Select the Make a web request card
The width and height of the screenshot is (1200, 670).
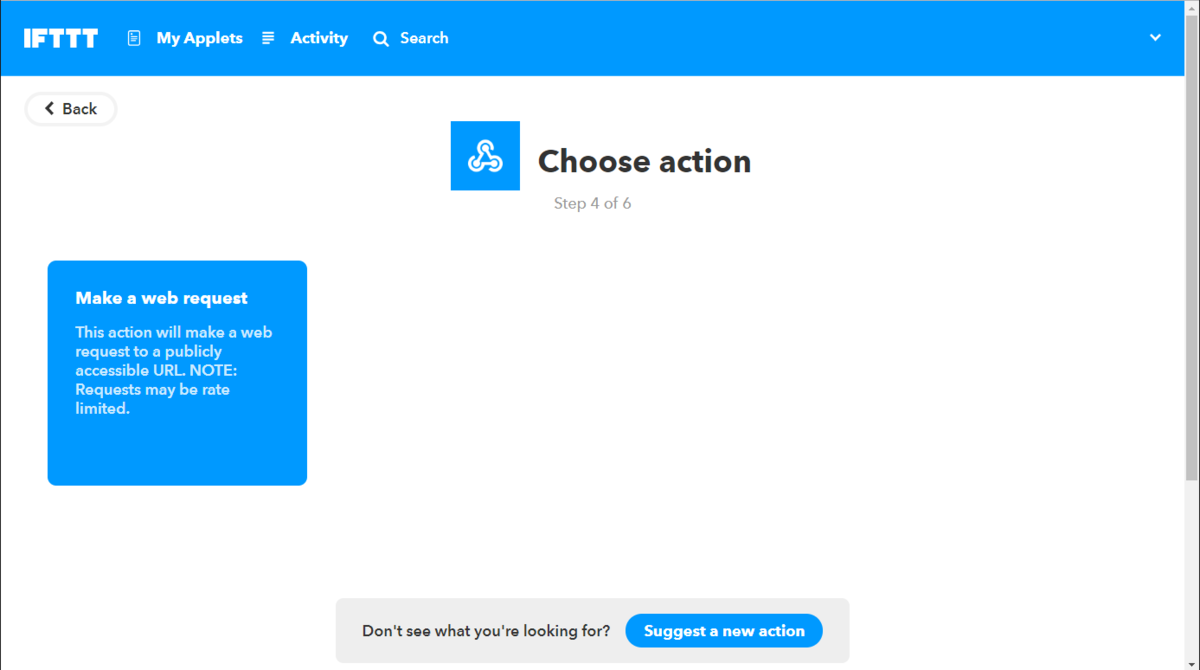(x=177, y=373)
